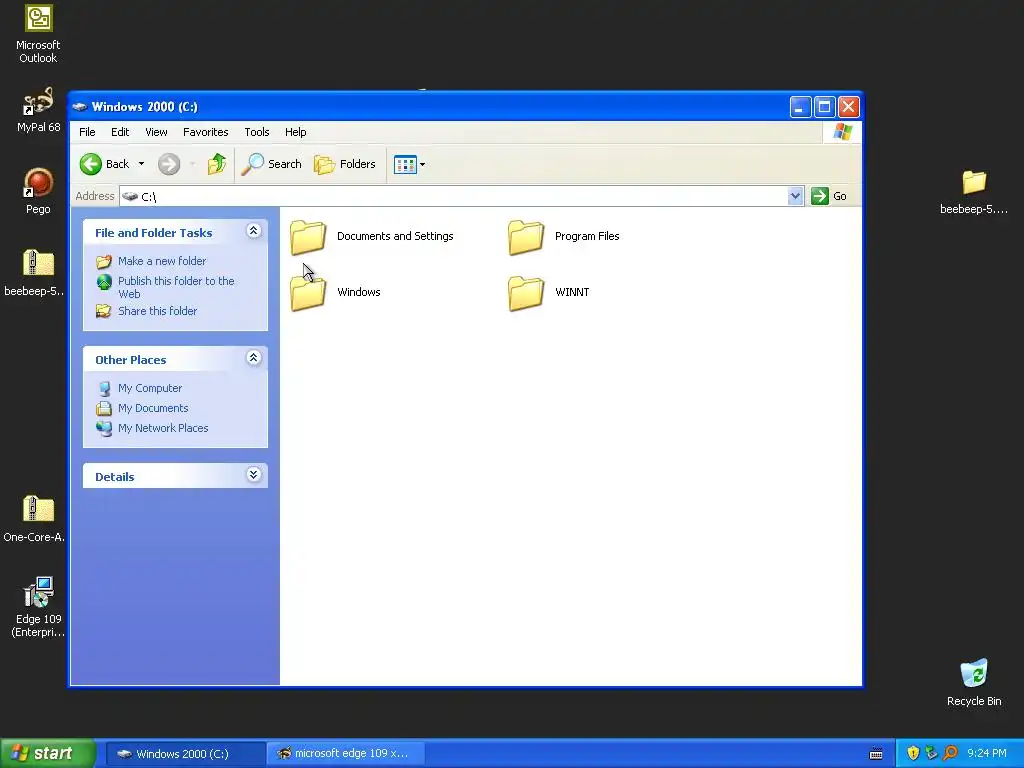Click the orange magnifier tray icon
This screenshot has width=1024, height=768.
[x=950, y=753]
